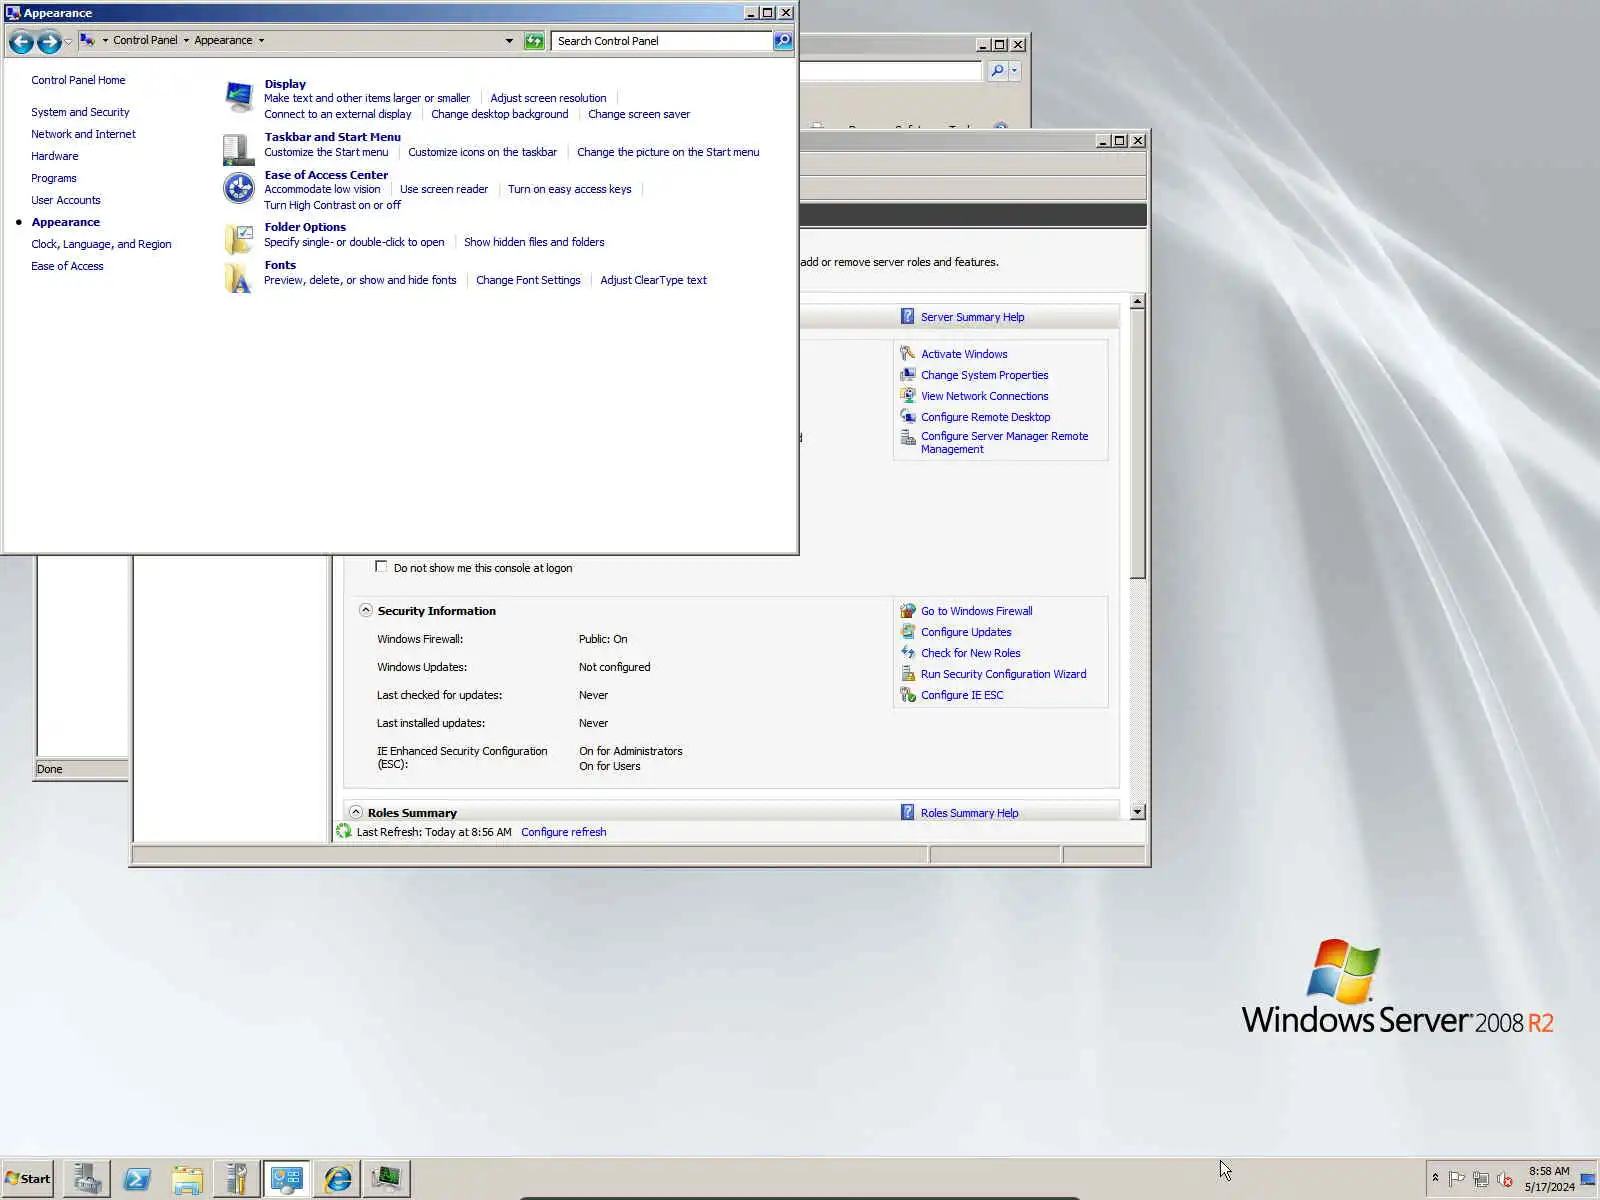Open Change desktop background link
1600x1200 pixels.
click(x=499, y=114)
